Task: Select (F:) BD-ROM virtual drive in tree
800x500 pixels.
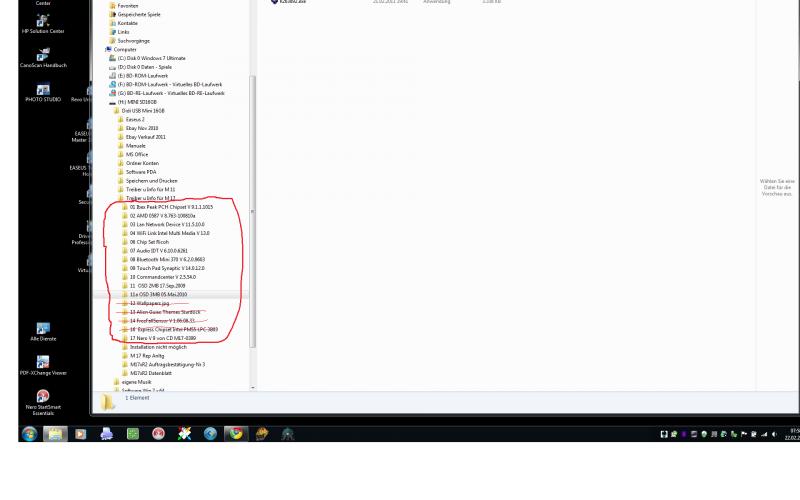Action: 166,84
